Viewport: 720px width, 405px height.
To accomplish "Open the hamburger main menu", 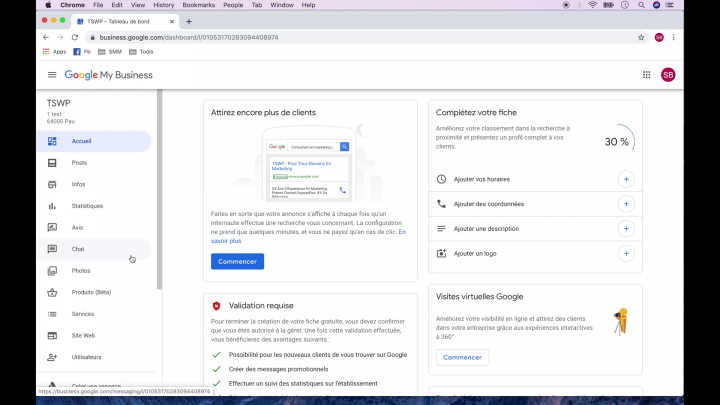I will tap(52, 75).
